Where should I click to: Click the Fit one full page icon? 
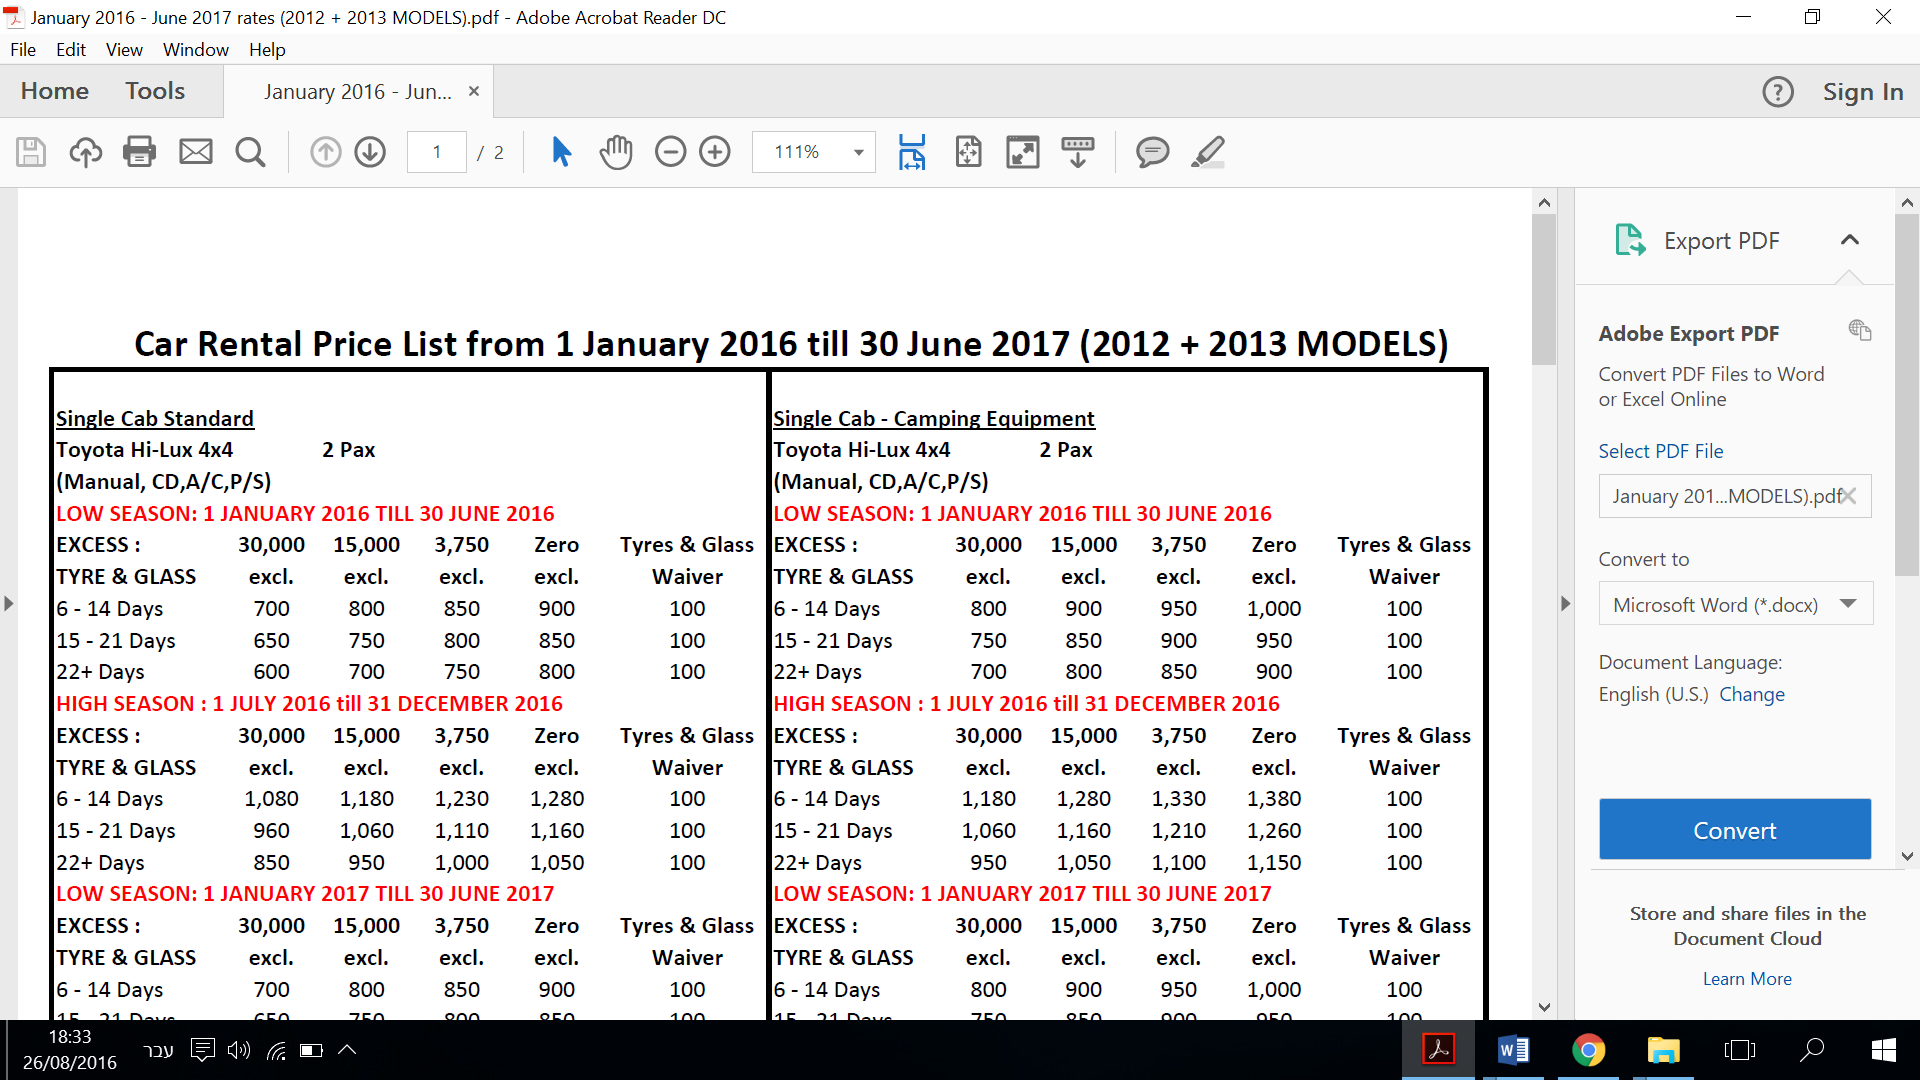point(968,152)
